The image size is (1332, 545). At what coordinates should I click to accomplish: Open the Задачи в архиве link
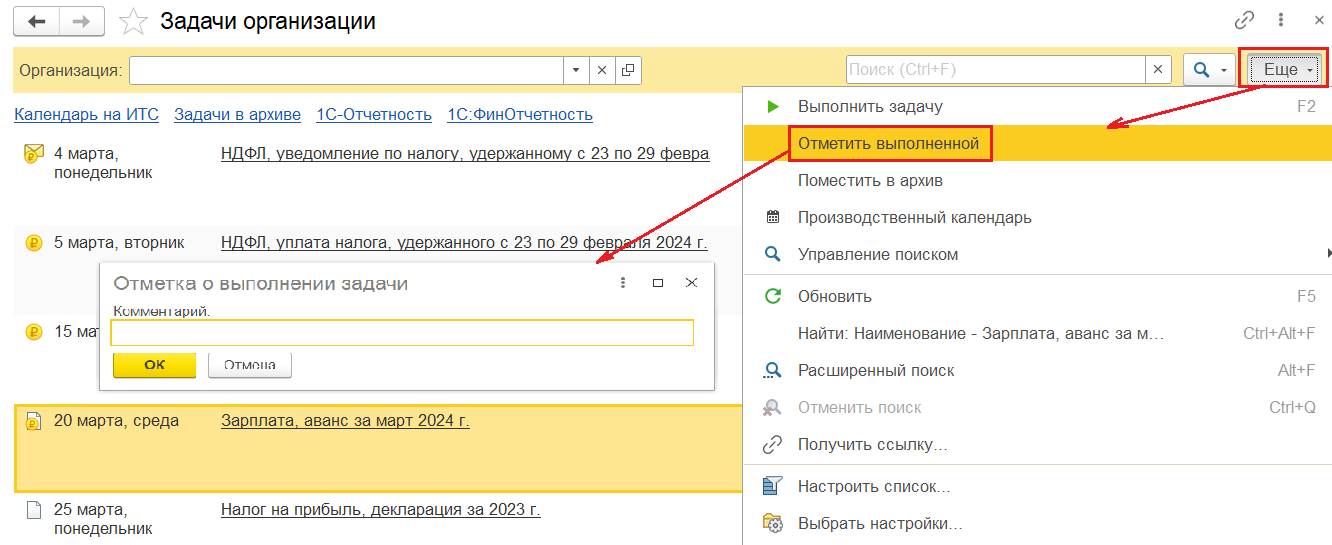click(237, 114)
